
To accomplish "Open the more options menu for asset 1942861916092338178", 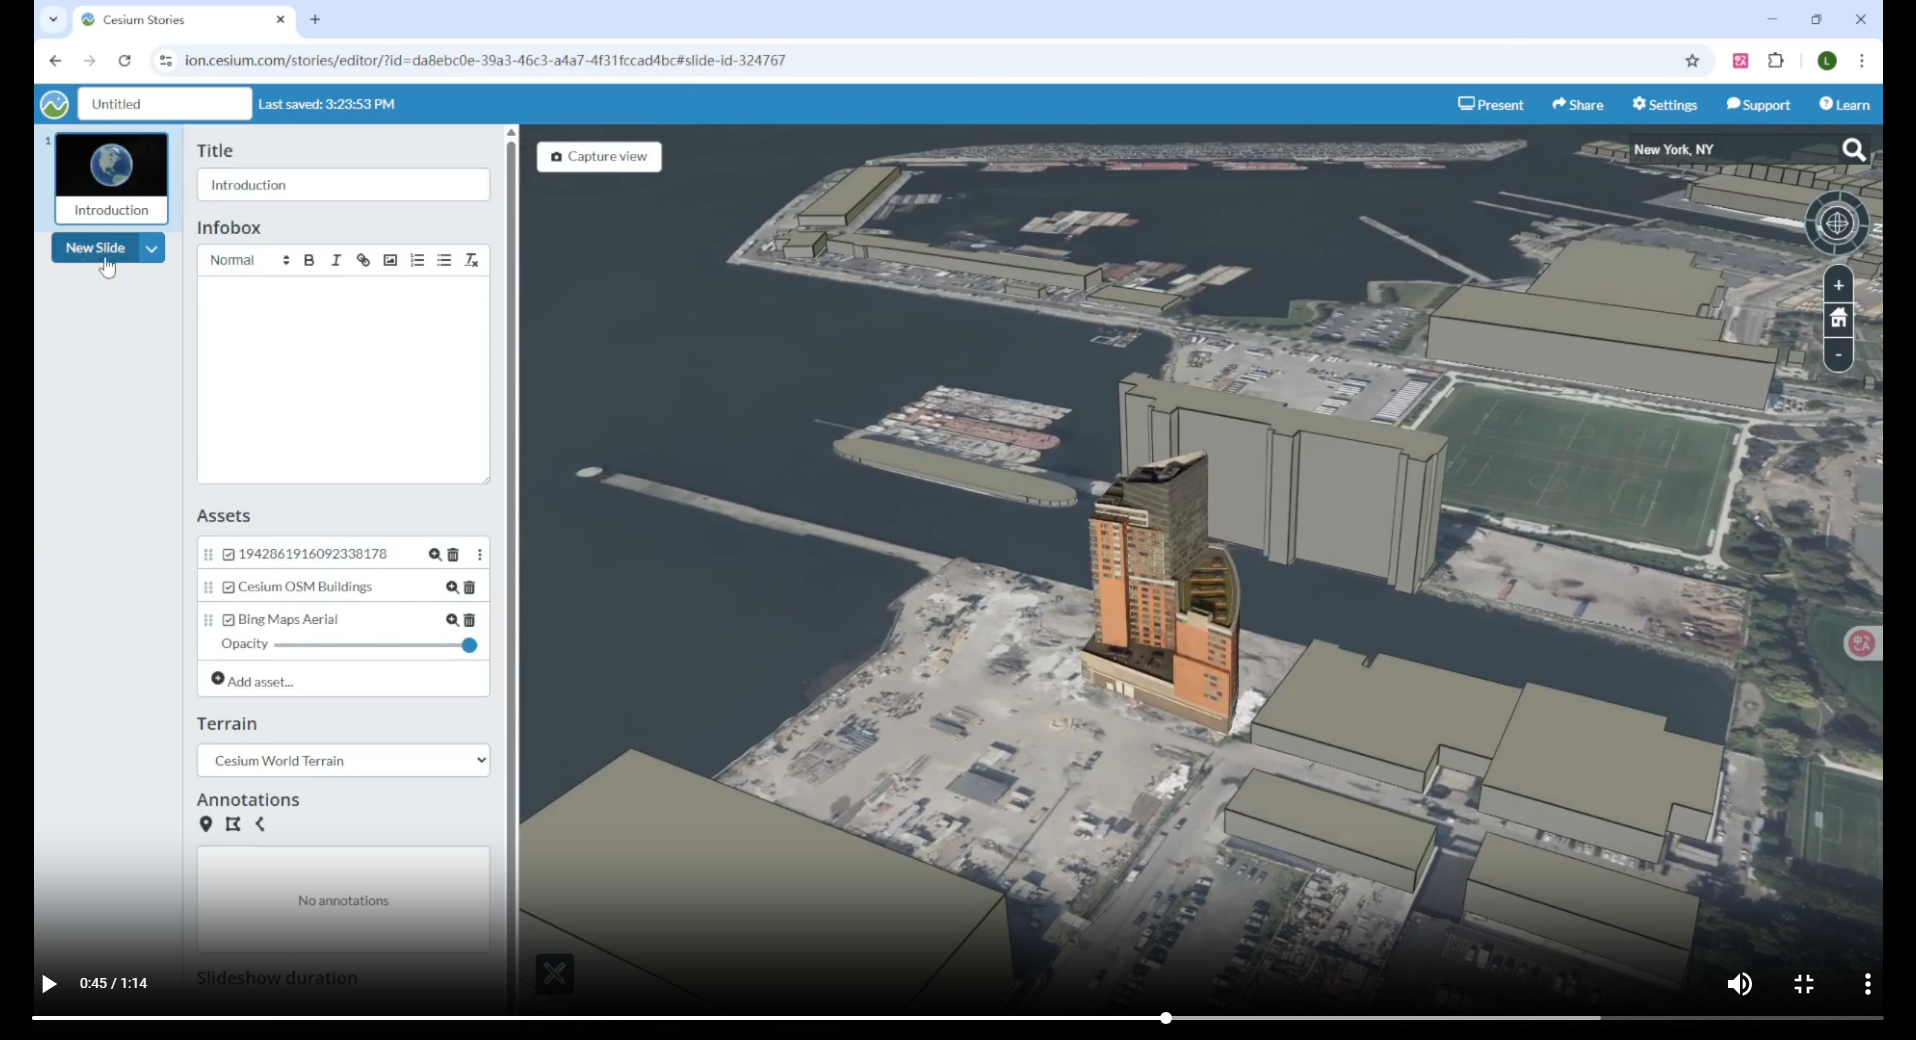I will pos(480,555).
